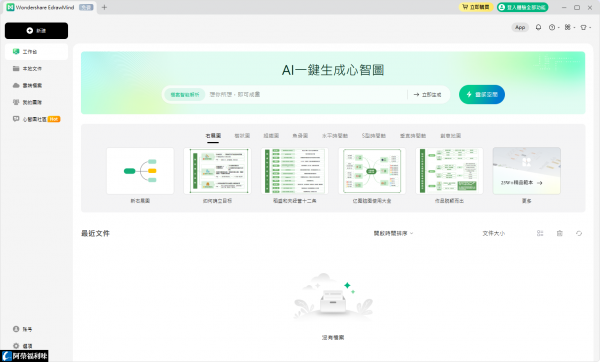Open the template thumbnail with twelve rows list
This screenshot has height=362, width=600.
[295, 171]
